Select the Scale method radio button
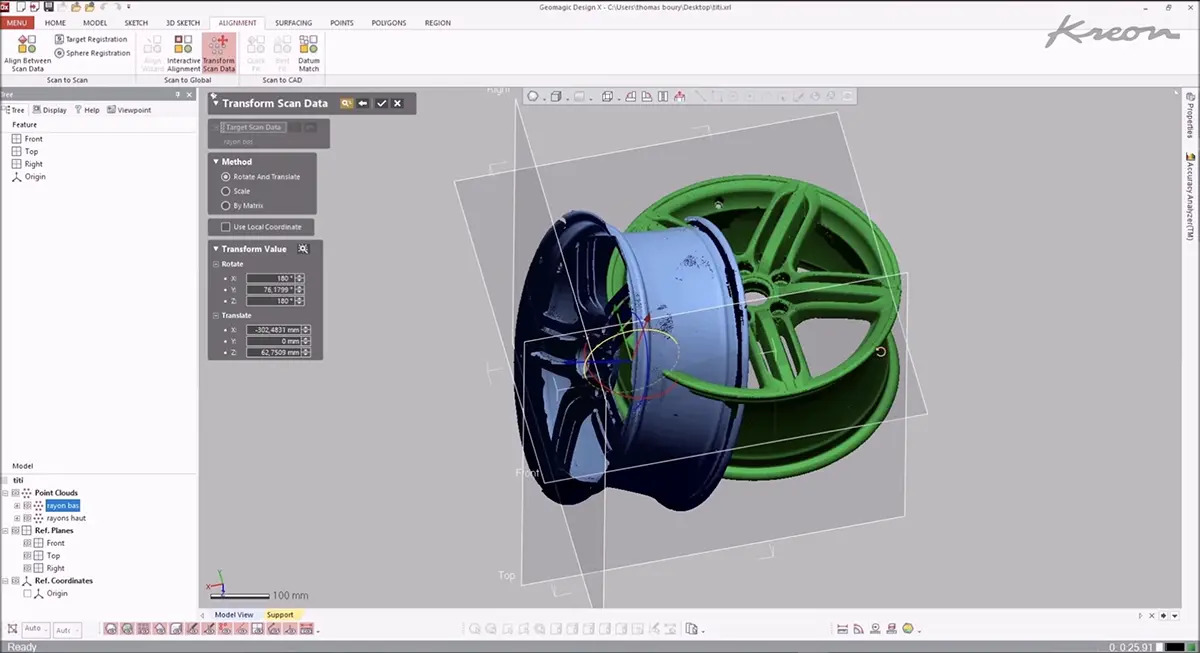1200x653 pixels. [x=226, y=191]
